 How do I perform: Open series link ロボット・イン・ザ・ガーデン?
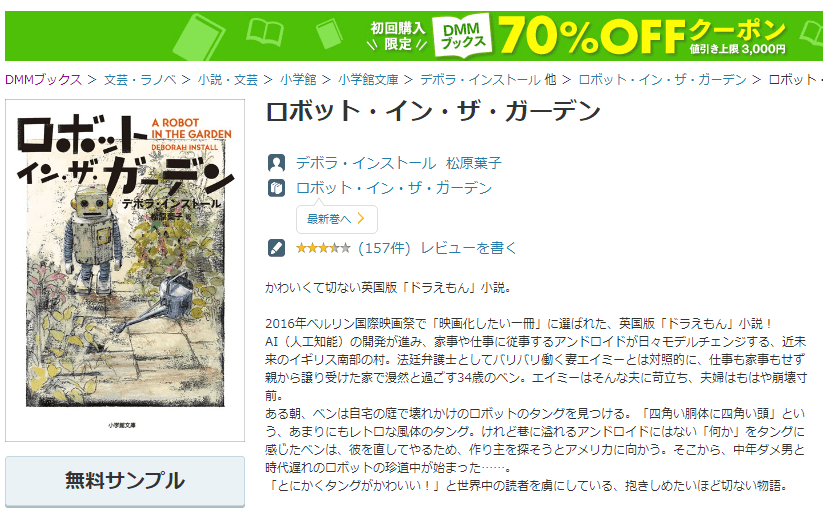[394, 188]
